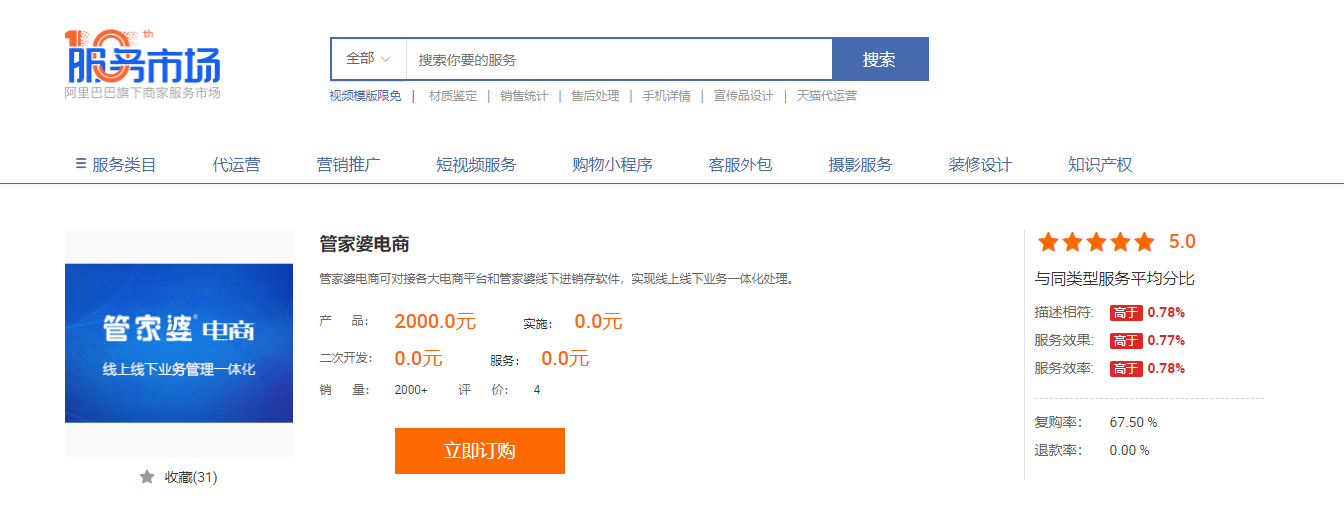This screenshot has width=1344, height=505.
Task: Click the blue 搜索 button
Action: pyautogui.click(x=880, y=59)
